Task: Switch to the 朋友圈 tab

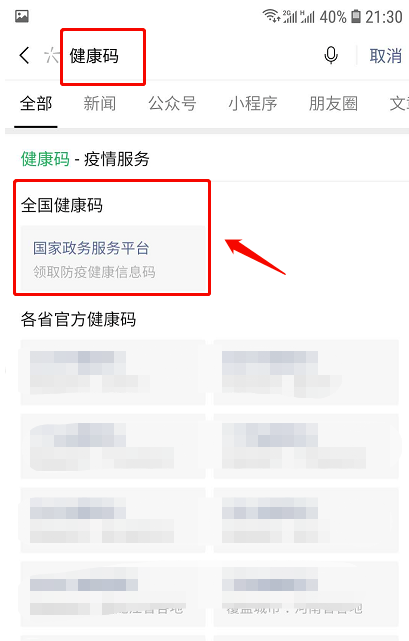Action: [x=333, y=103]
